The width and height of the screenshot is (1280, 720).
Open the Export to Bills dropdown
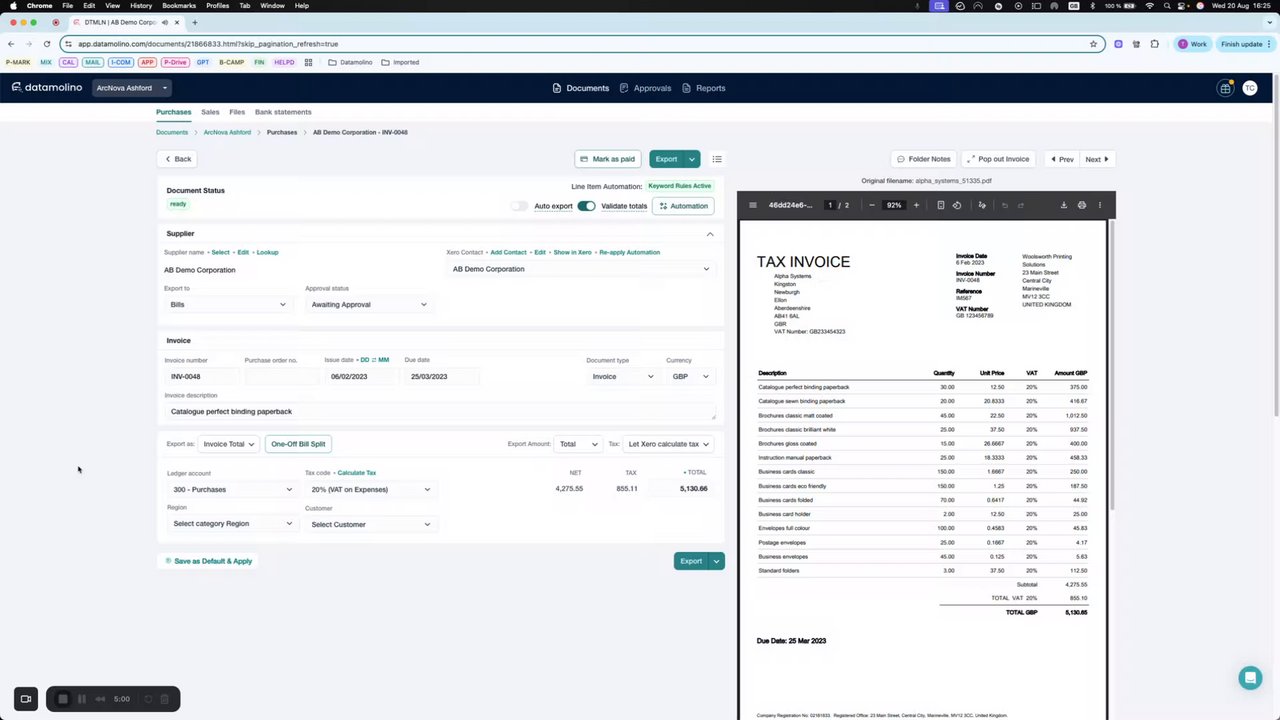(x=227, y=305)
